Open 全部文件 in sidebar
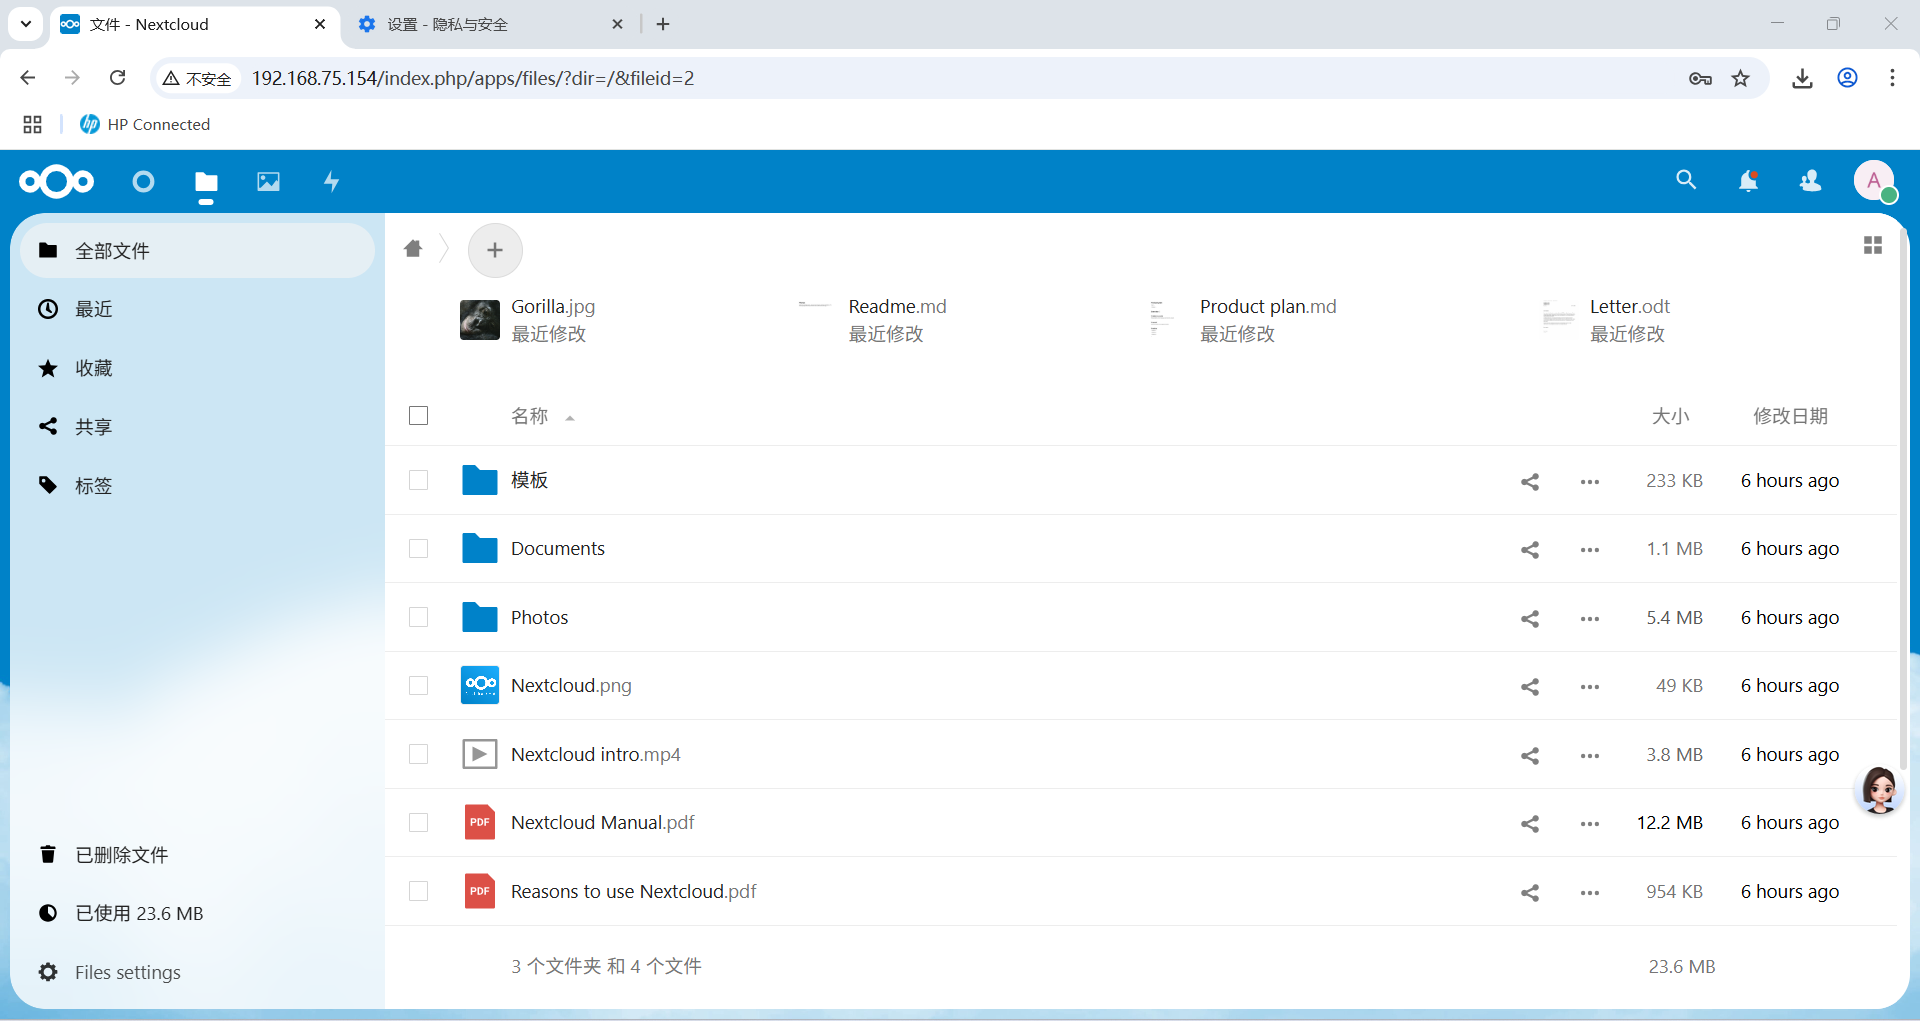 (x=197, y=250)
